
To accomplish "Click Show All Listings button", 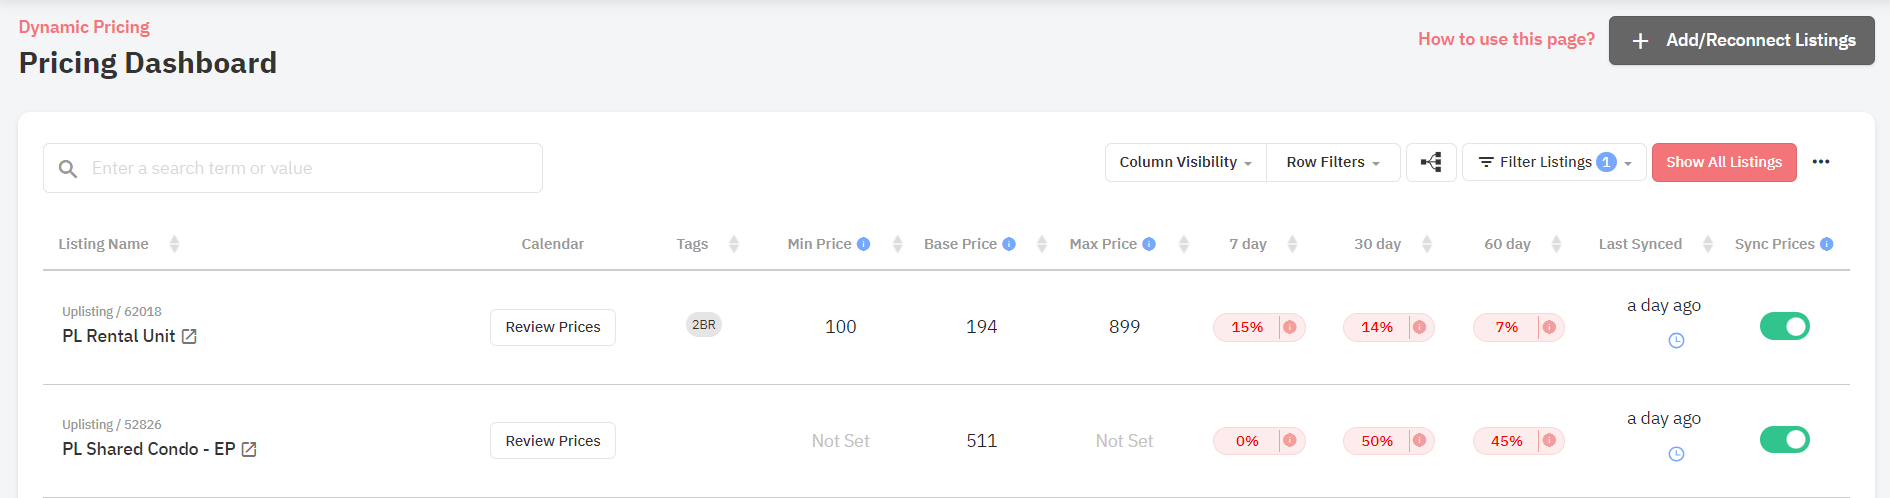I will pos(1724,162).
